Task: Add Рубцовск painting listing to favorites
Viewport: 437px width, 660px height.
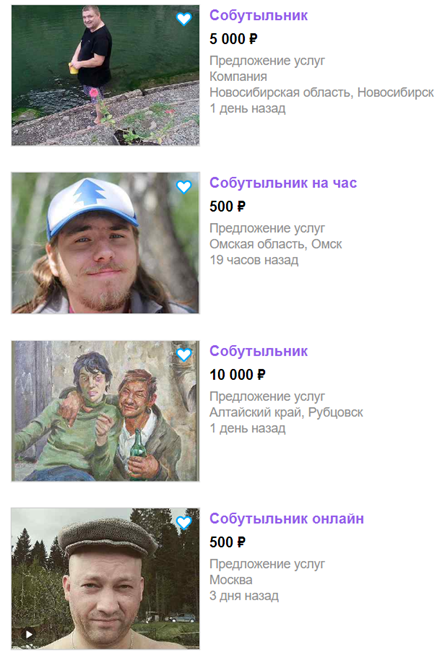Action: pyautogui.click(x=184, y=355)
